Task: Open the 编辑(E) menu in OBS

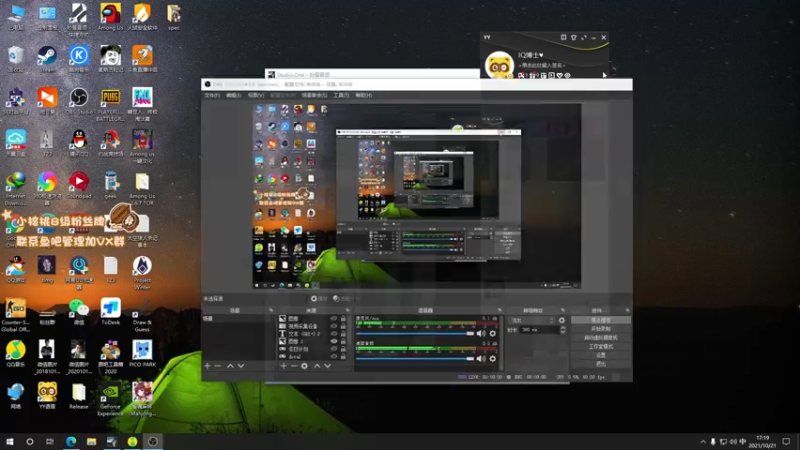Action: [x=234, y=95]
